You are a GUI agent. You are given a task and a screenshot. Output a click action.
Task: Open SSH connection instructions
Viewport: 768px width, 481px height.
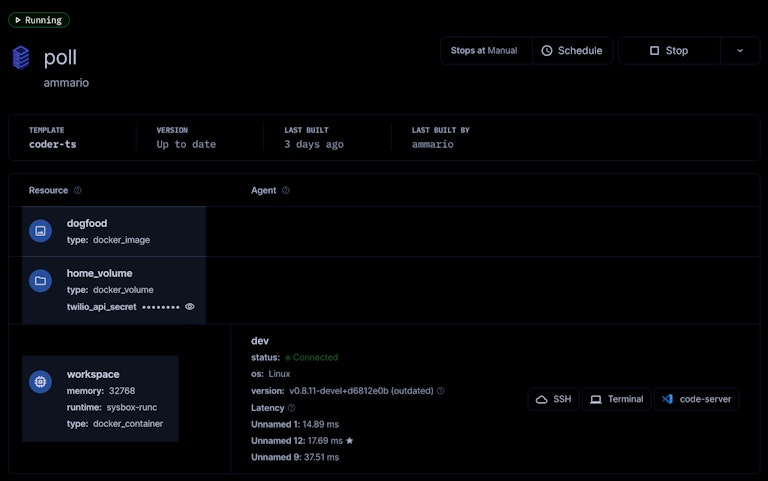pos(554,399)
